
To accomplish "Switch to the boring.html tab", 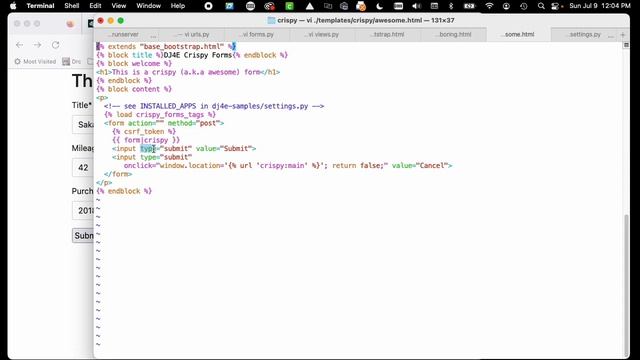I will [x=453, y=35].
